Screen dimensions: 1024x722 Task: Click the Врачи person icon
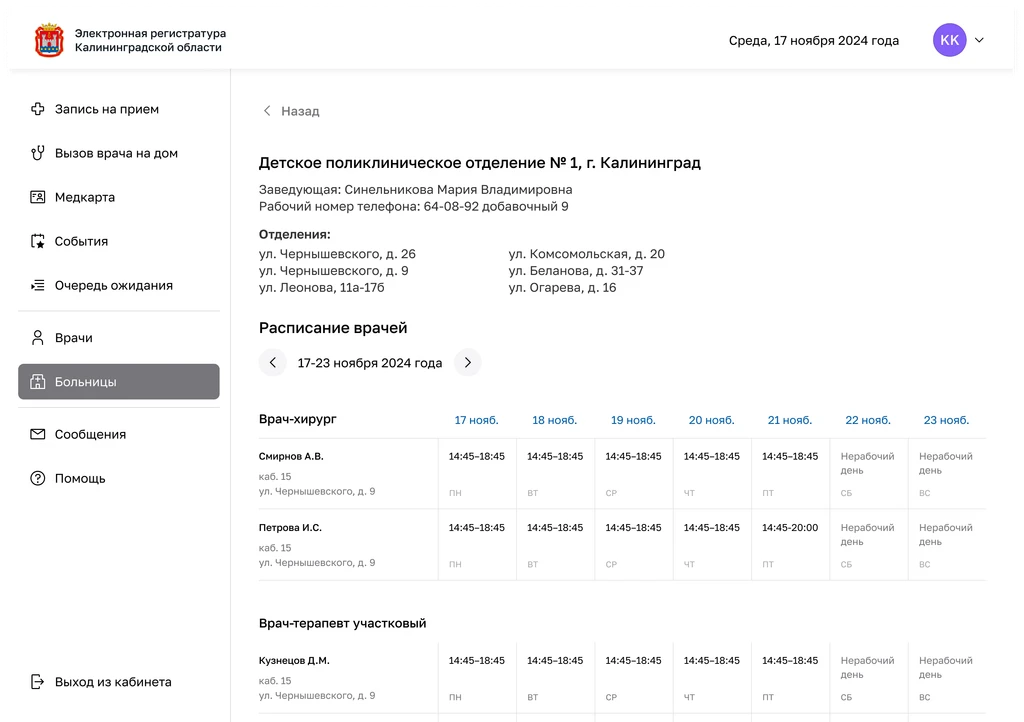38,337
